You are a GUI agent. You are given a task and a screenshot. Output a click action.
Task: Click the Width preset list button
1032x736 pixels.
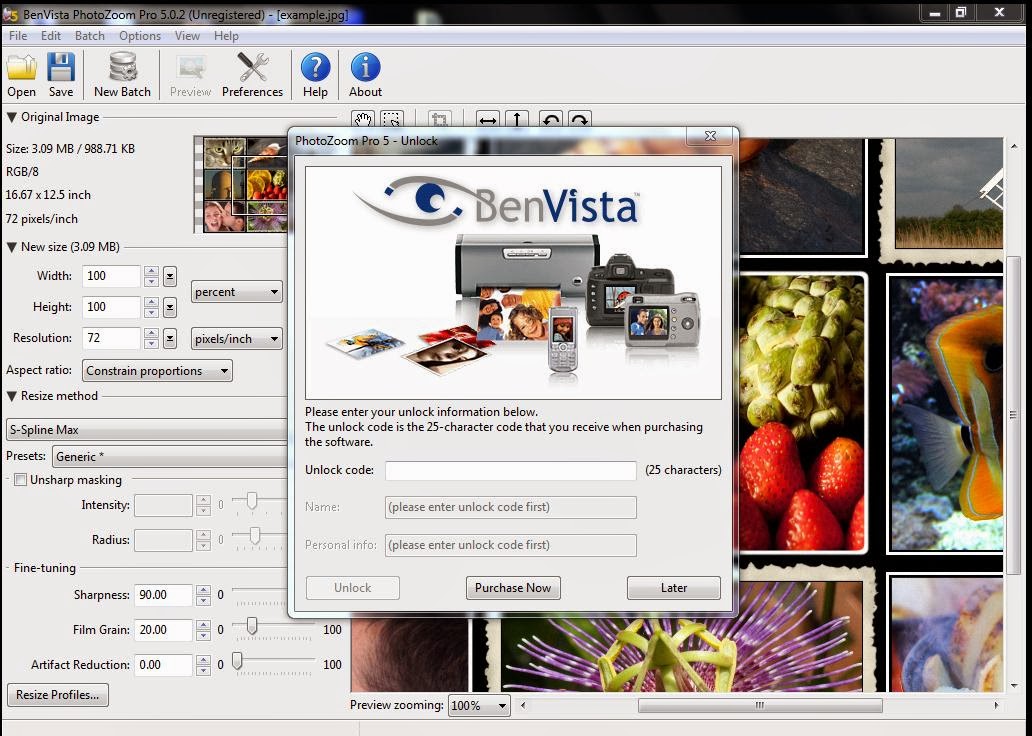[x=170, y=276]
